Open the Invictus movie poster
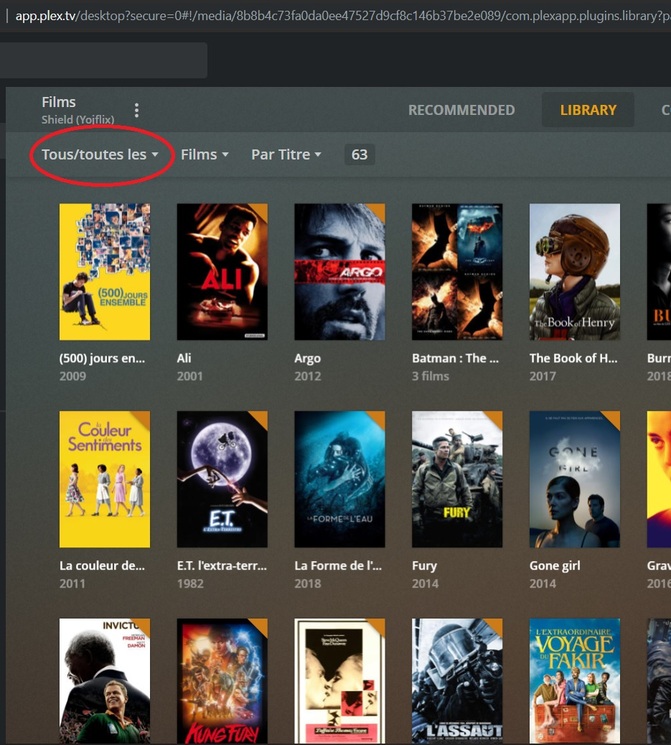This screenshot has width=671, height=745. 105,681
